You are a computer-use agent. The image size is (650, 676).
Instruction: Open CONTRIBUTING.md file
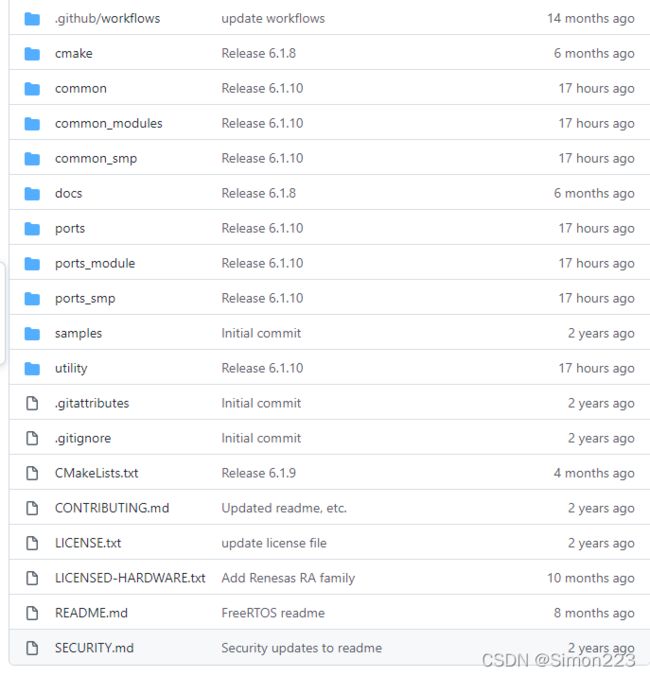(112, 508)
